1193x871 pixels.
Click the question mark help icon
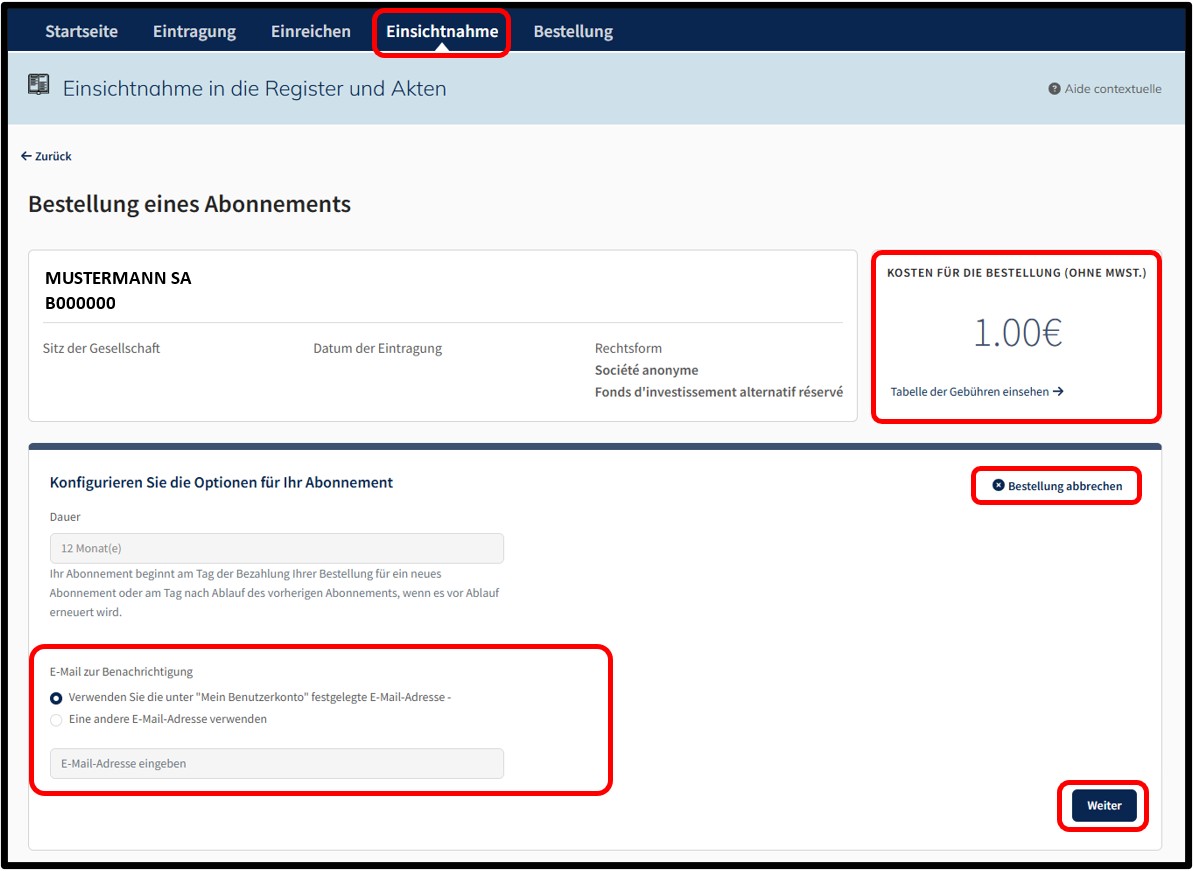click(1054, 89)
